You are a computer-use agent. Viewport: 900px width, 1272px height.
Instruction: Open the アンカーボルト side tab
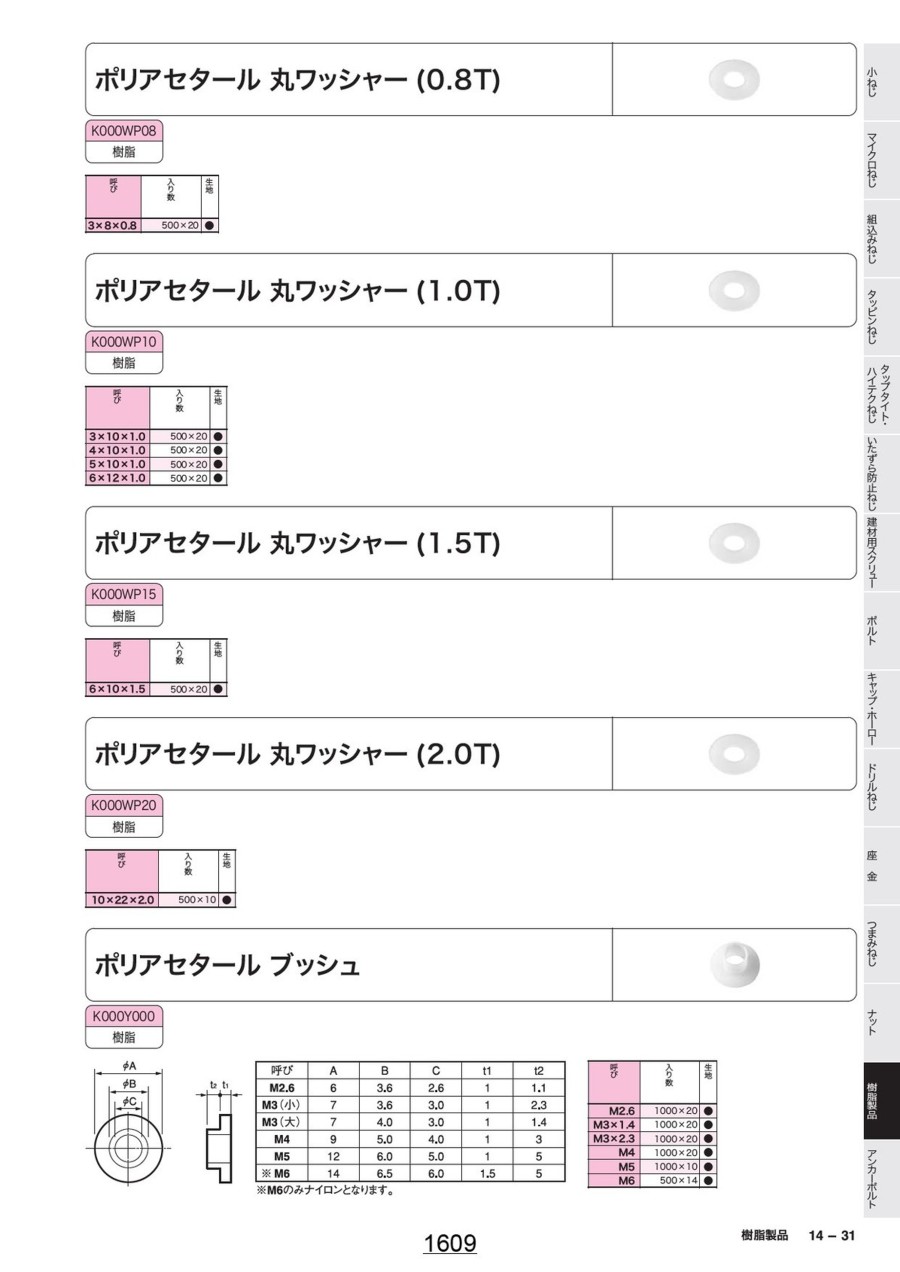point(872,1178)
